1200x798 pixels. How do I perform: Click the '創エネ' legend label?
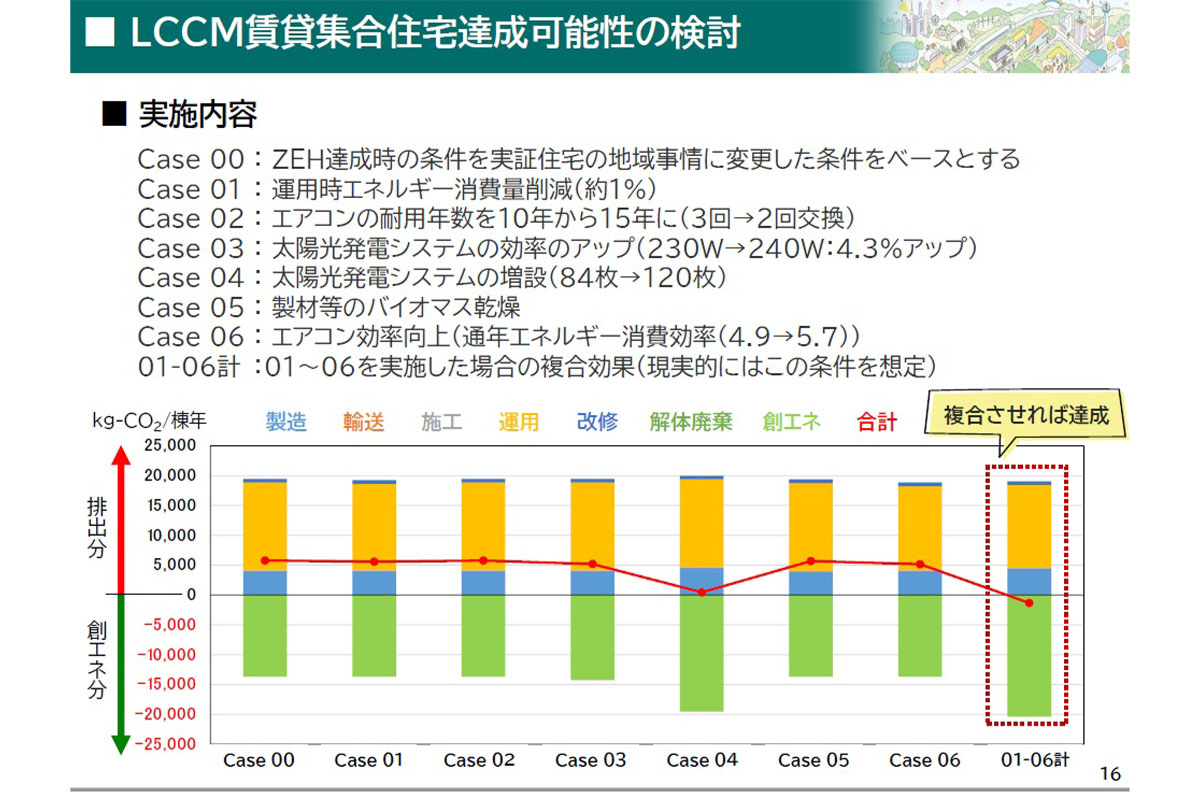point(792,422)
